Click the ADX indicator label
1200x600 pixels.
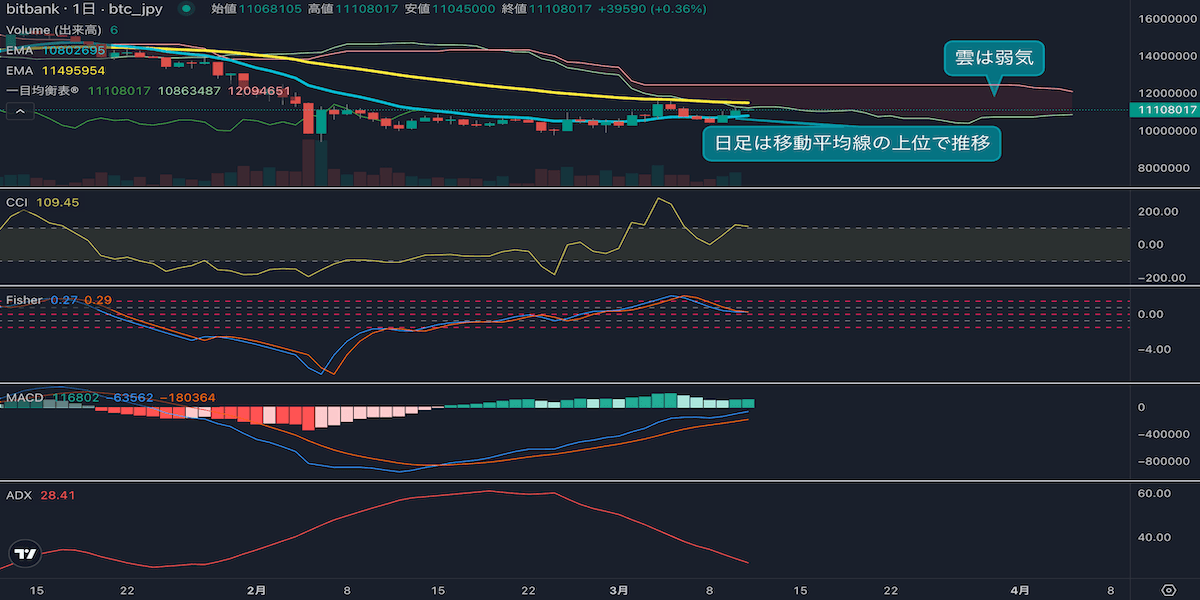coord(19,495)
